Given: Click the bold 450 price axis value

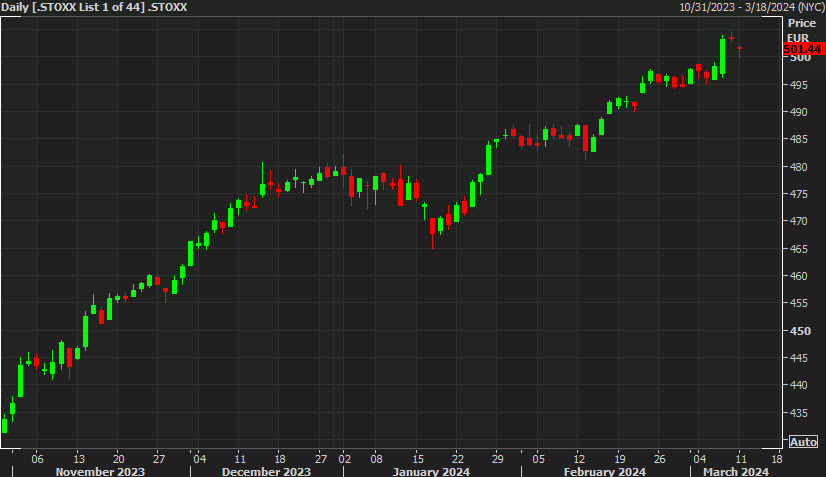Looking at the screenshot, I should pyautogui.click(x=800, y=331).
